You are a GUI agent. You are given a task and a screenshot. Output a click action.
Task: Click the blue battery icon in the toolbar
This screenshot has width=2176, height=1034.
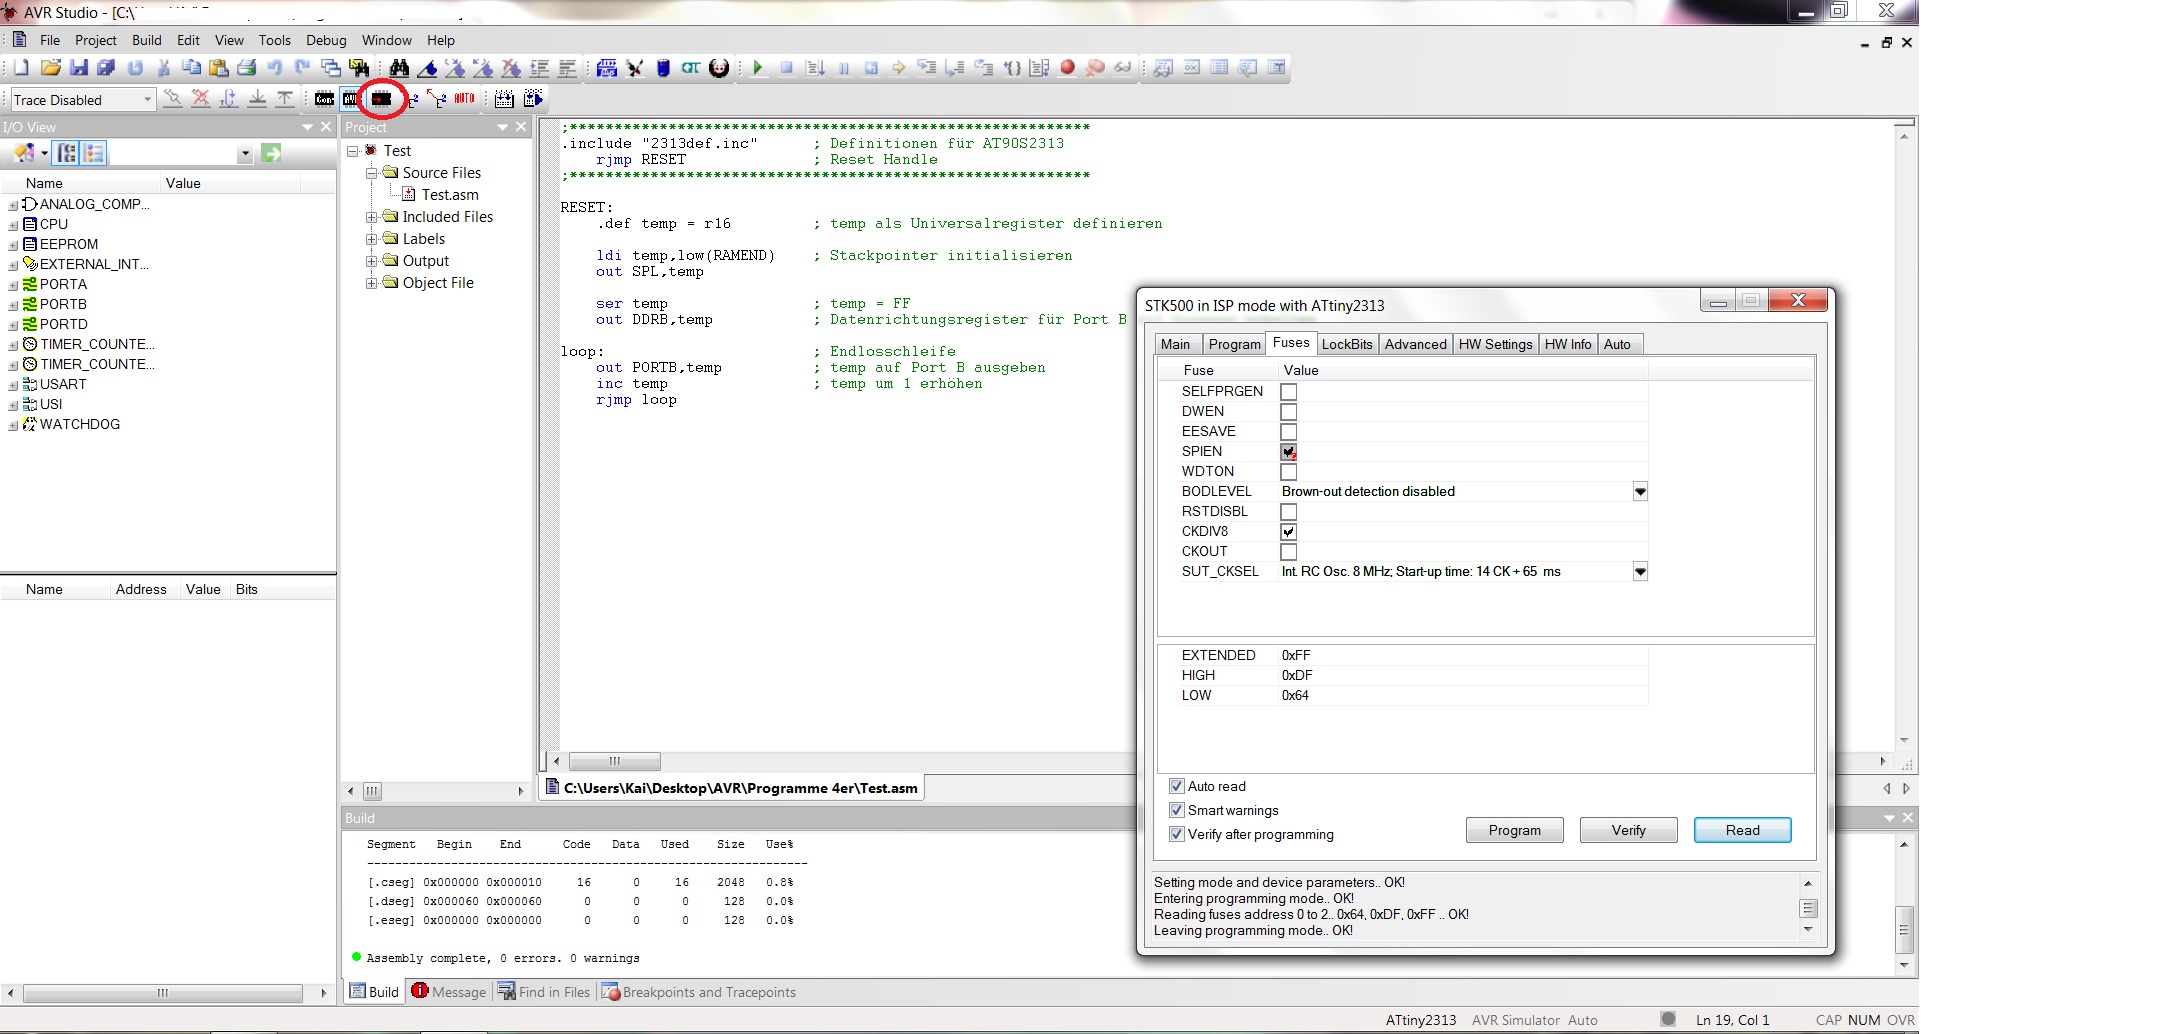[x=662, y=67]
